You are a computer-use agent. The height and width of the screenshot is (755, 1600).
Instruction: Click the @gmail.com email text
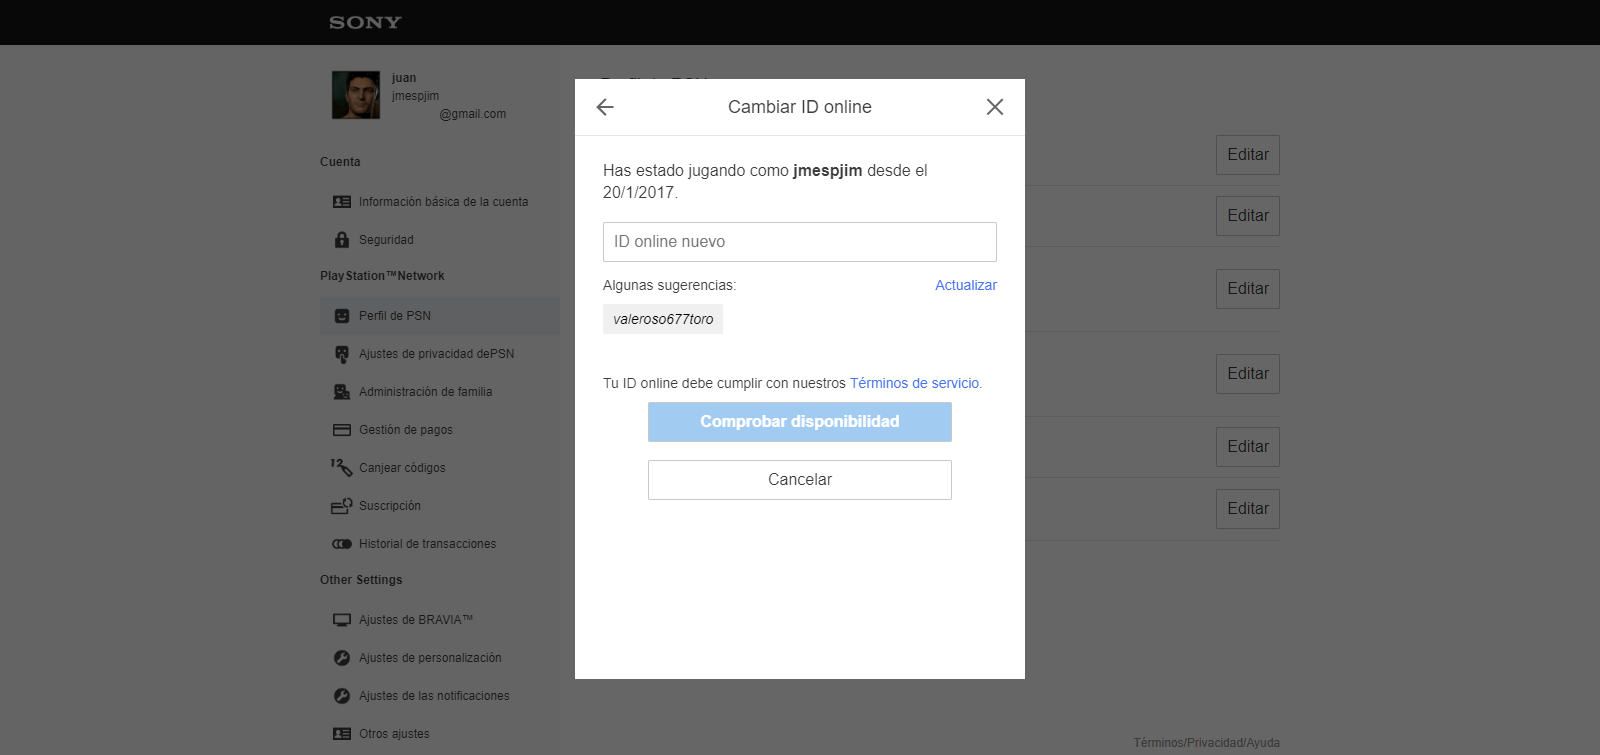coord(473,114)
